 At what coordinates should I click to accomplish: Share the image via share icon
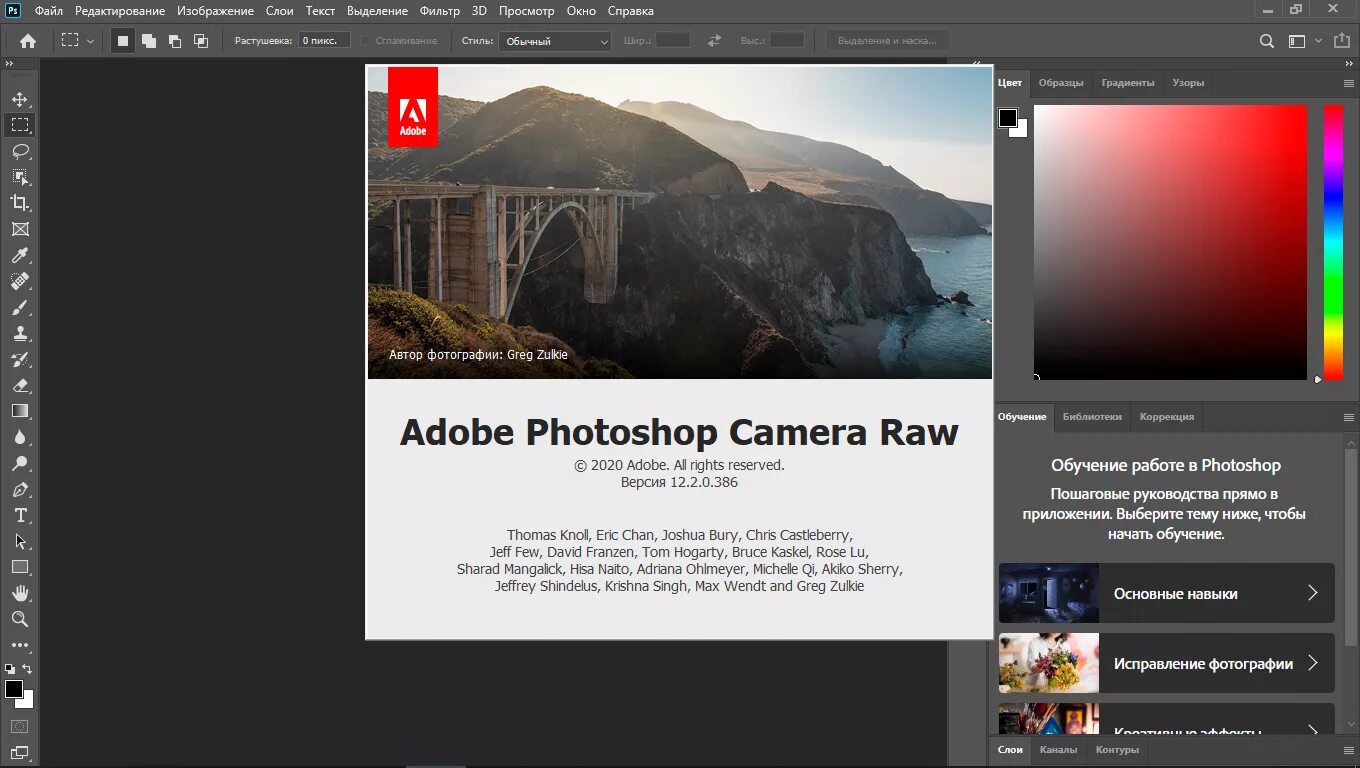pyautogui.click(x=1341, y=41)
